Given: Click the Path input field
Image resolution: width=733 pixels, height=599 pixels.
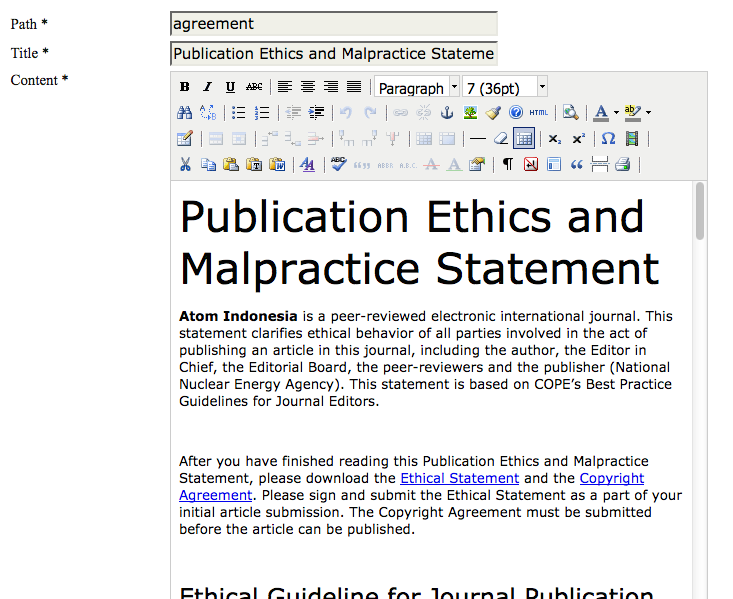Looking at the screenshot, I should [333, 24].
